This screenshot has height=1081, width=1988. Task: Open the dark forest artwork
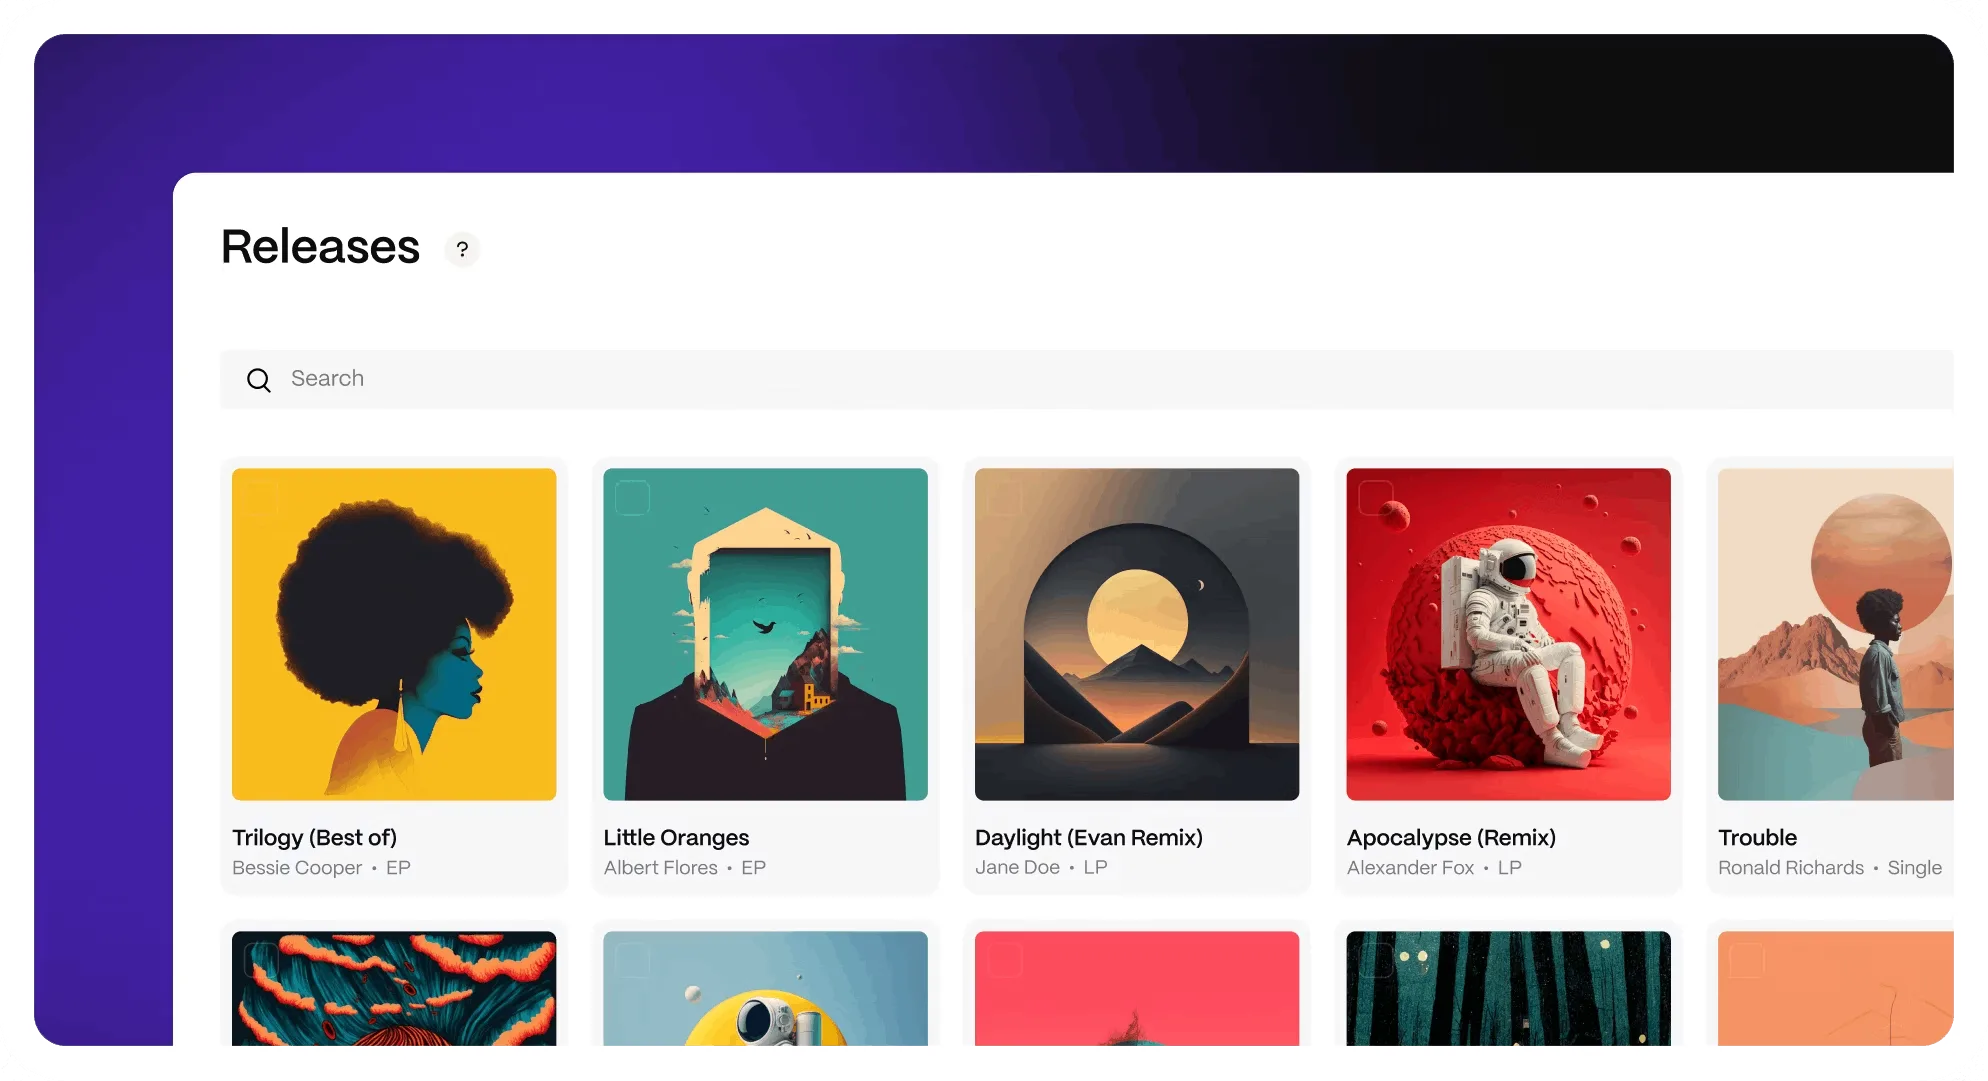click(1509, 989)
